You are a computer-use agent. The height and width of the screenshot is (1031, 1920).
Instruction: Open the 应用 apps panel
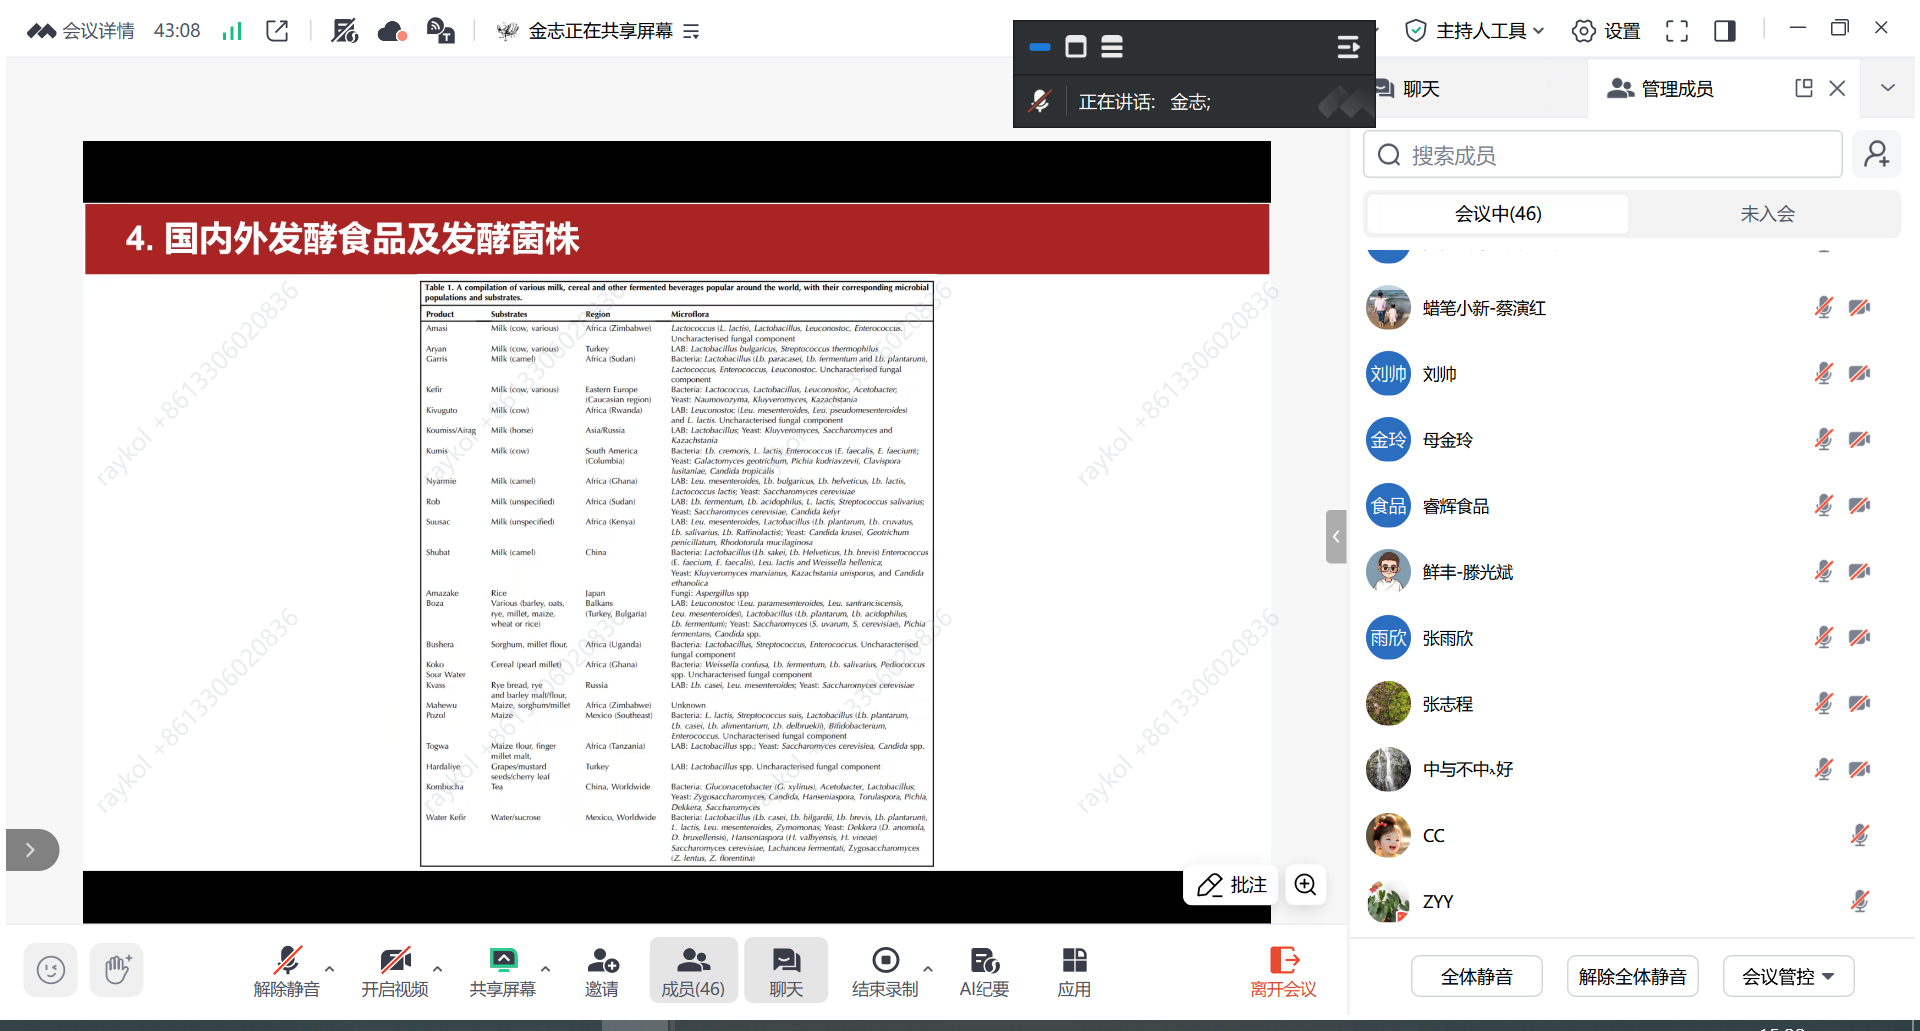tap(1074, 969)
